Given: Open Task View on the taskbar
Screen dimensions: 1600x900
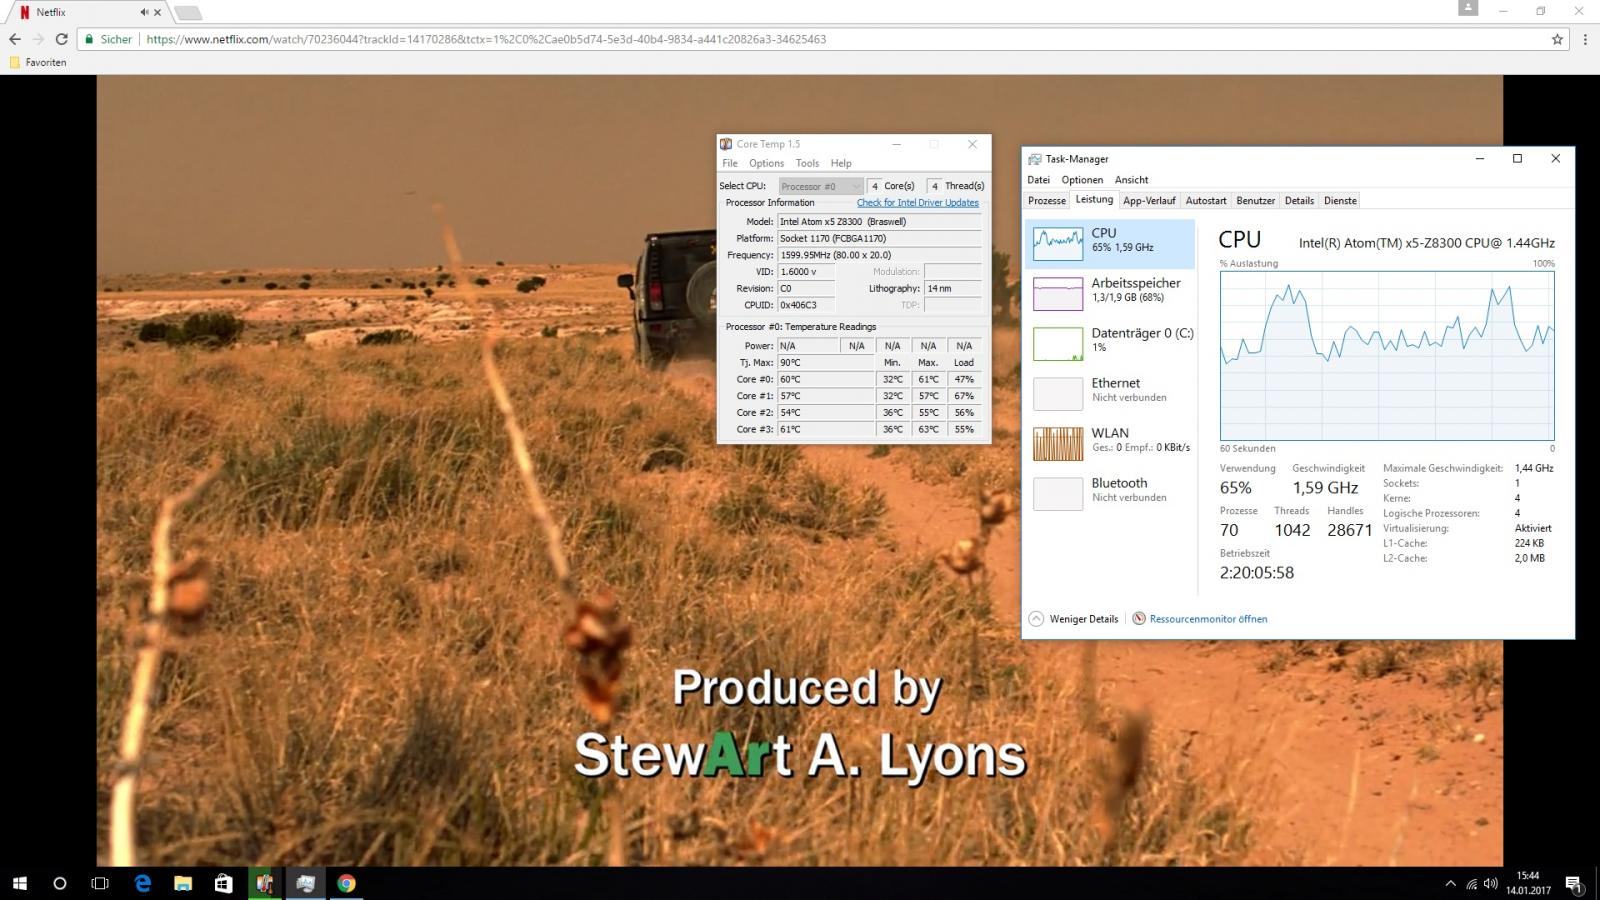Looking at the screenshot, I should click(100, 883).
